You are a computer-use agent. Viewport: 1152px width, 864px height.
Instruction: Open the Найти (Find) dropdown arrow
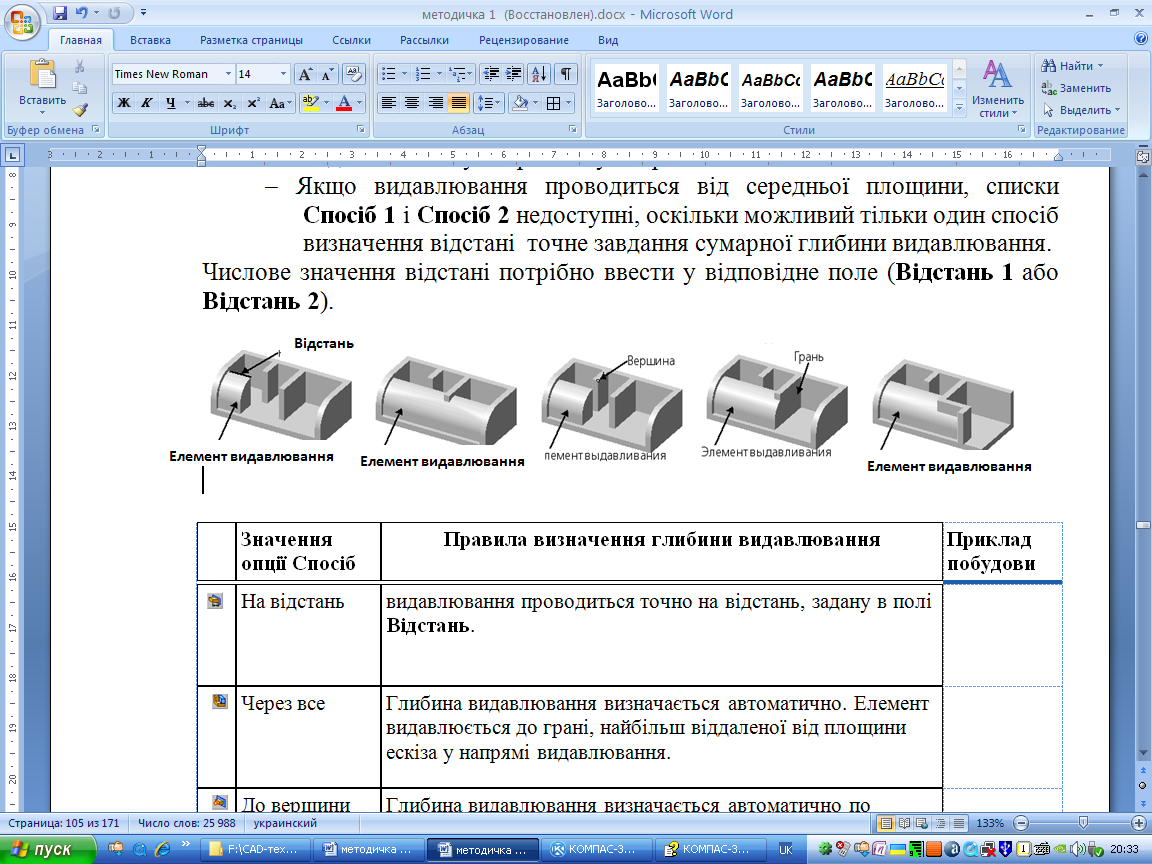(x=1101, y=66)
